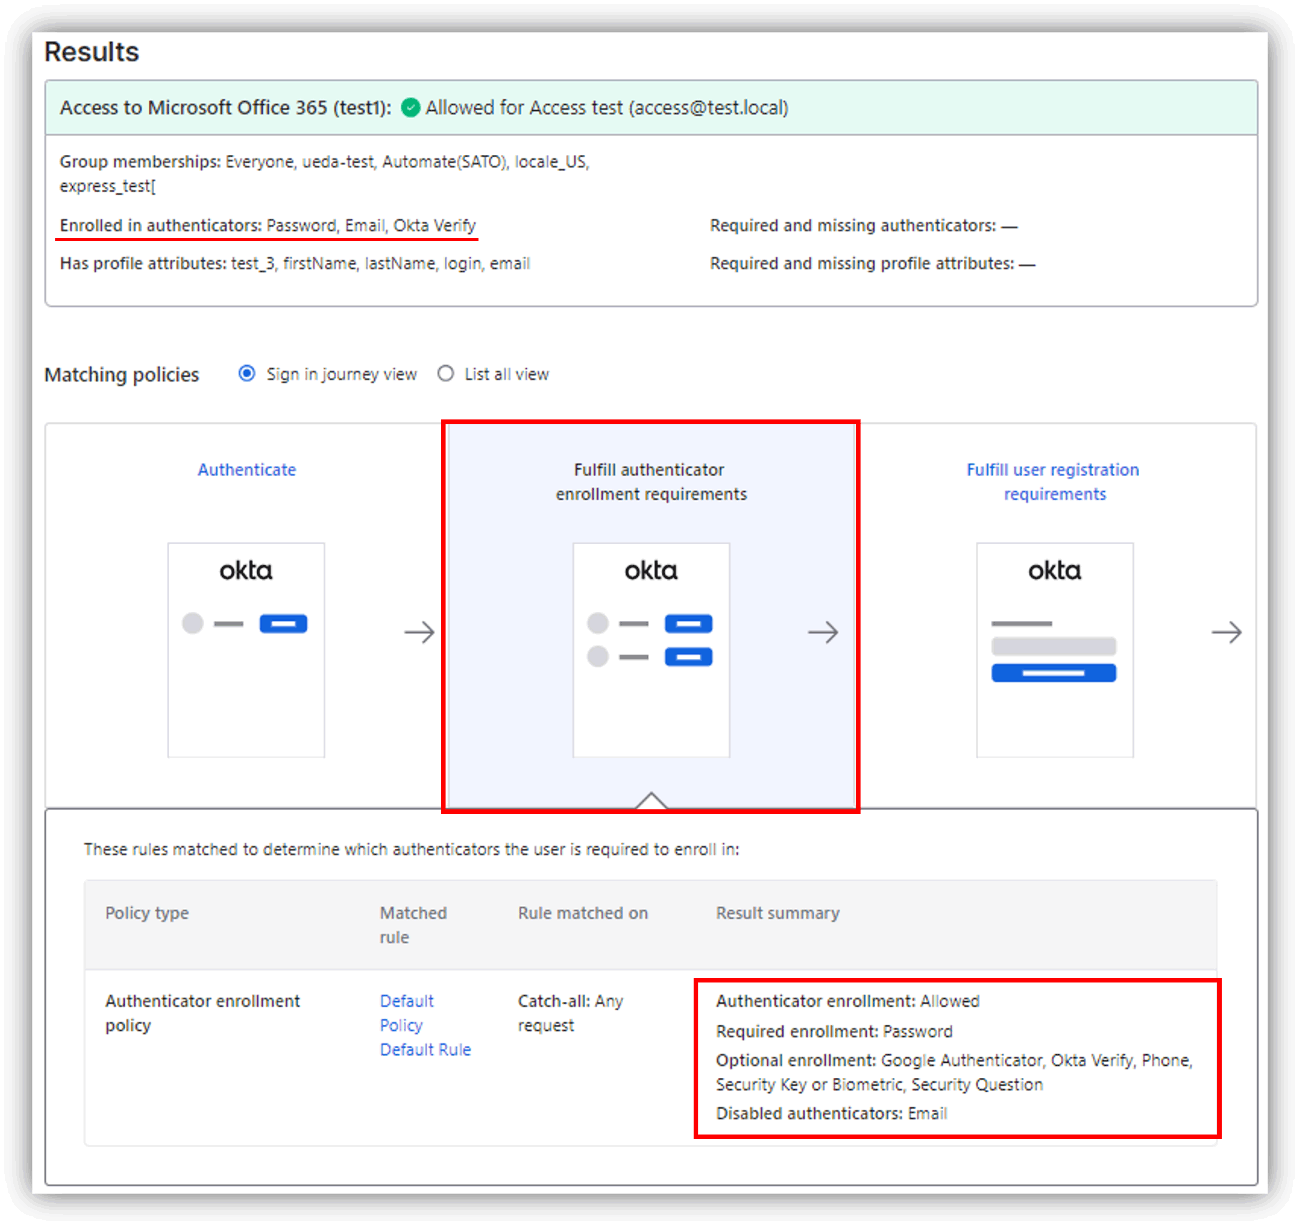This screenshot has height=1226, width=1300.
Task: Click the Policy type column header
Action: click(147, 913)
